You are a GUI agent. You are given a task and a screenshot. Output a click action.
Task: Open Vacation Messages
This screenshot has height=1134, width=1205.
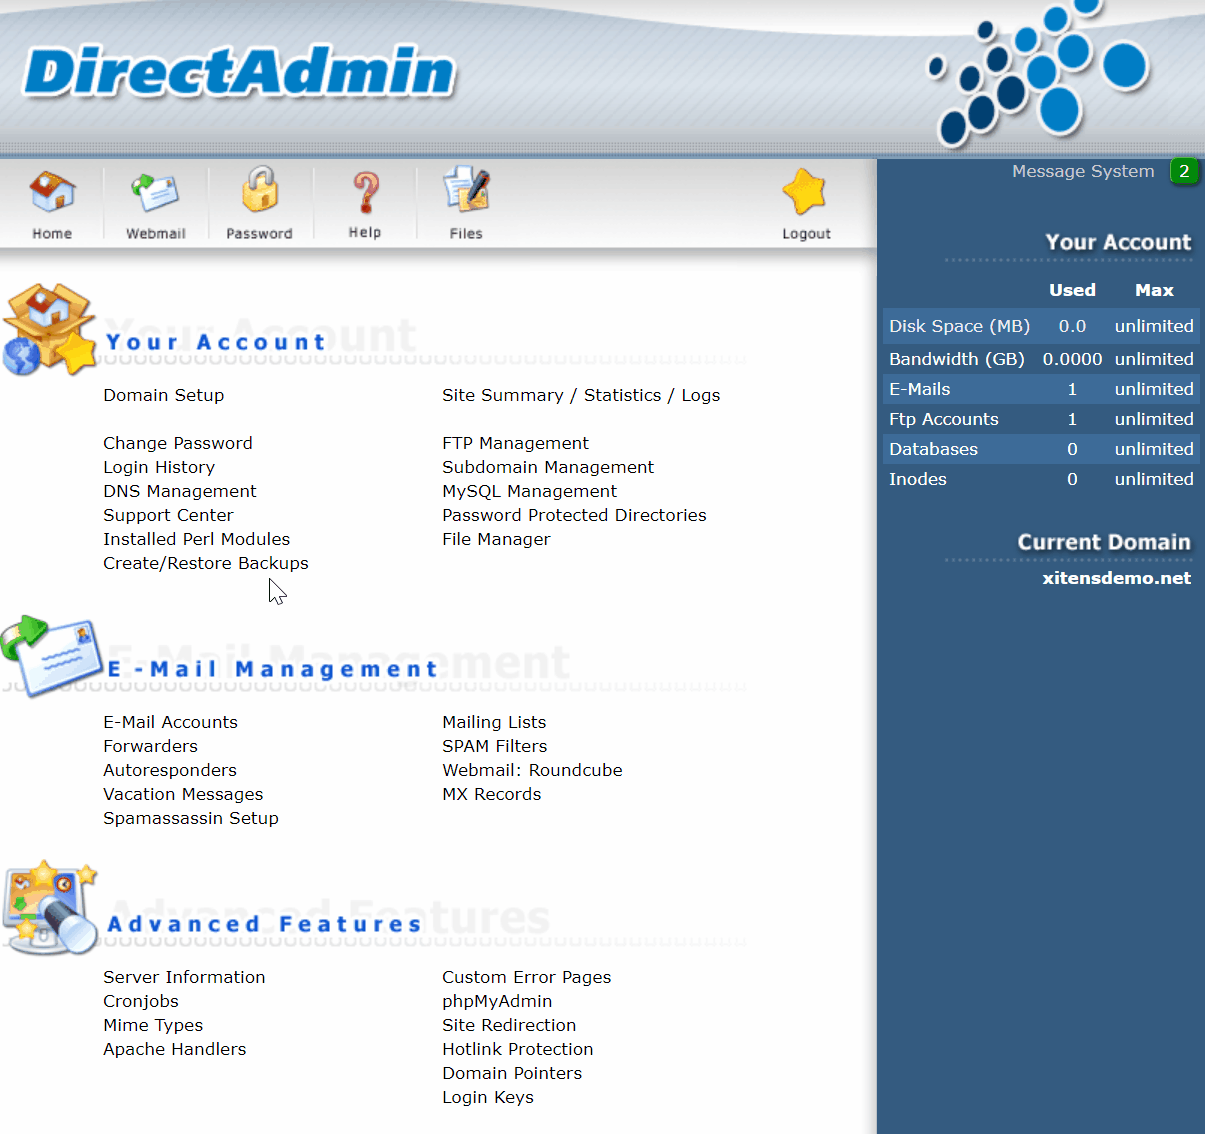pos(183,794)
